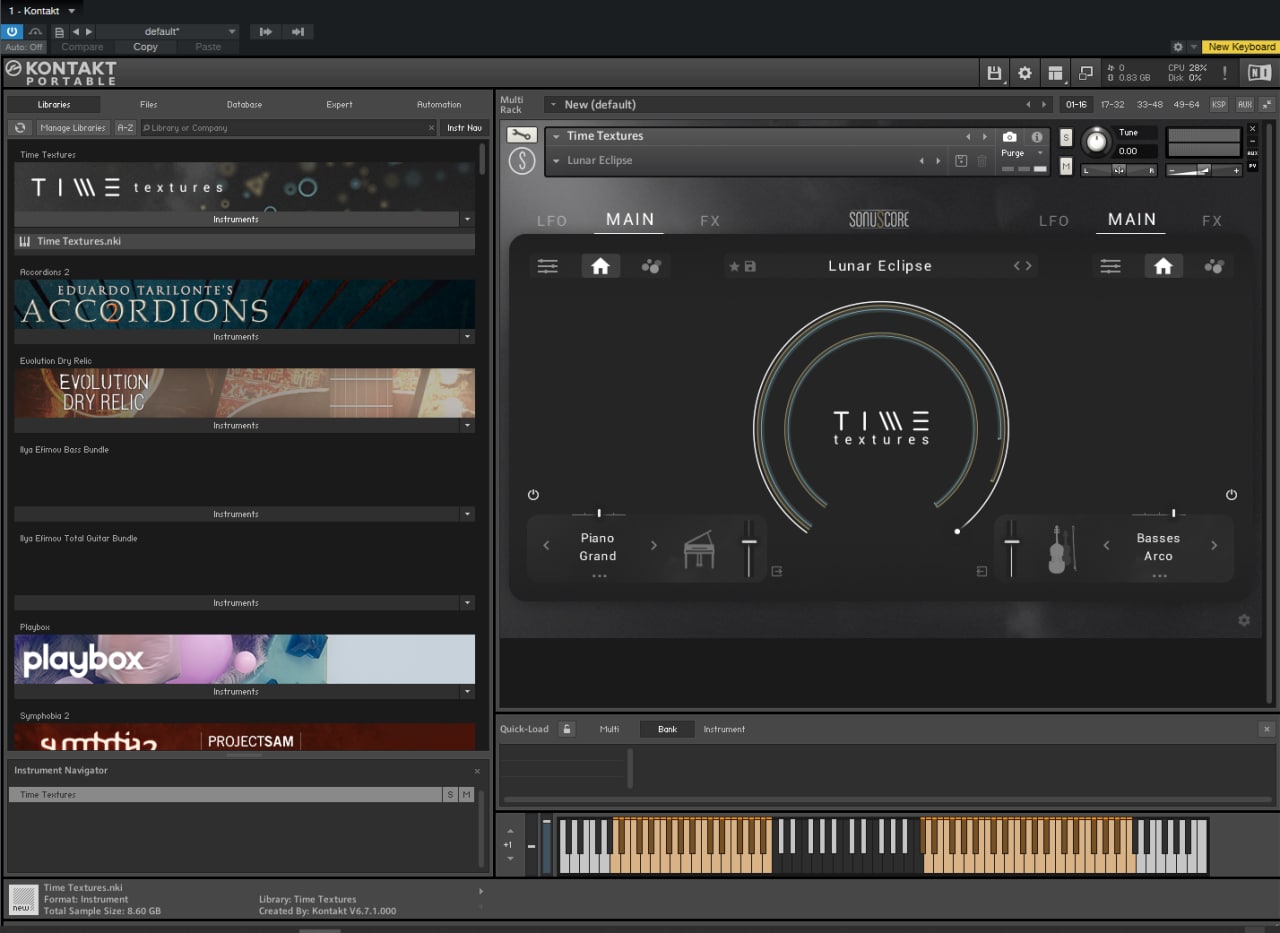Click the grand piano instrument icon

pyautogui.click(x=699, y=549)
